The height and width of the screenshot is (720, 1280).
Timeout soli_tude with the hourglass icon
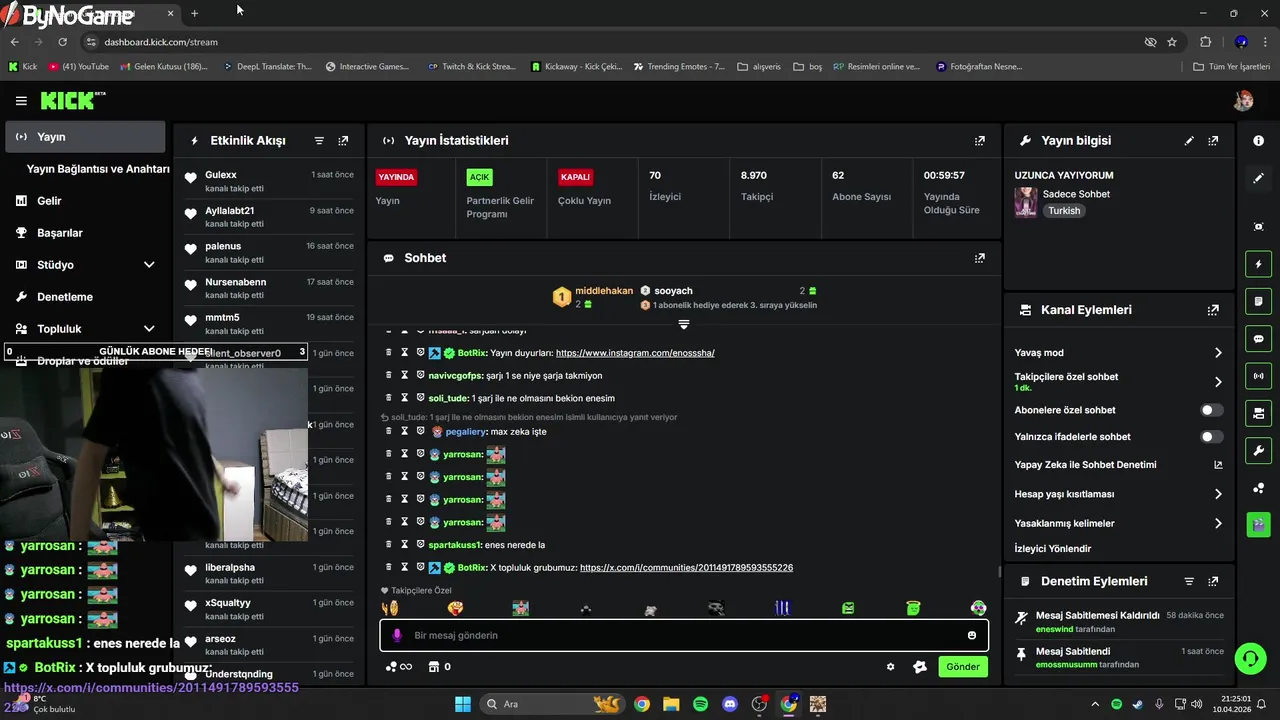pyautogui.click(x=405, y=398)
